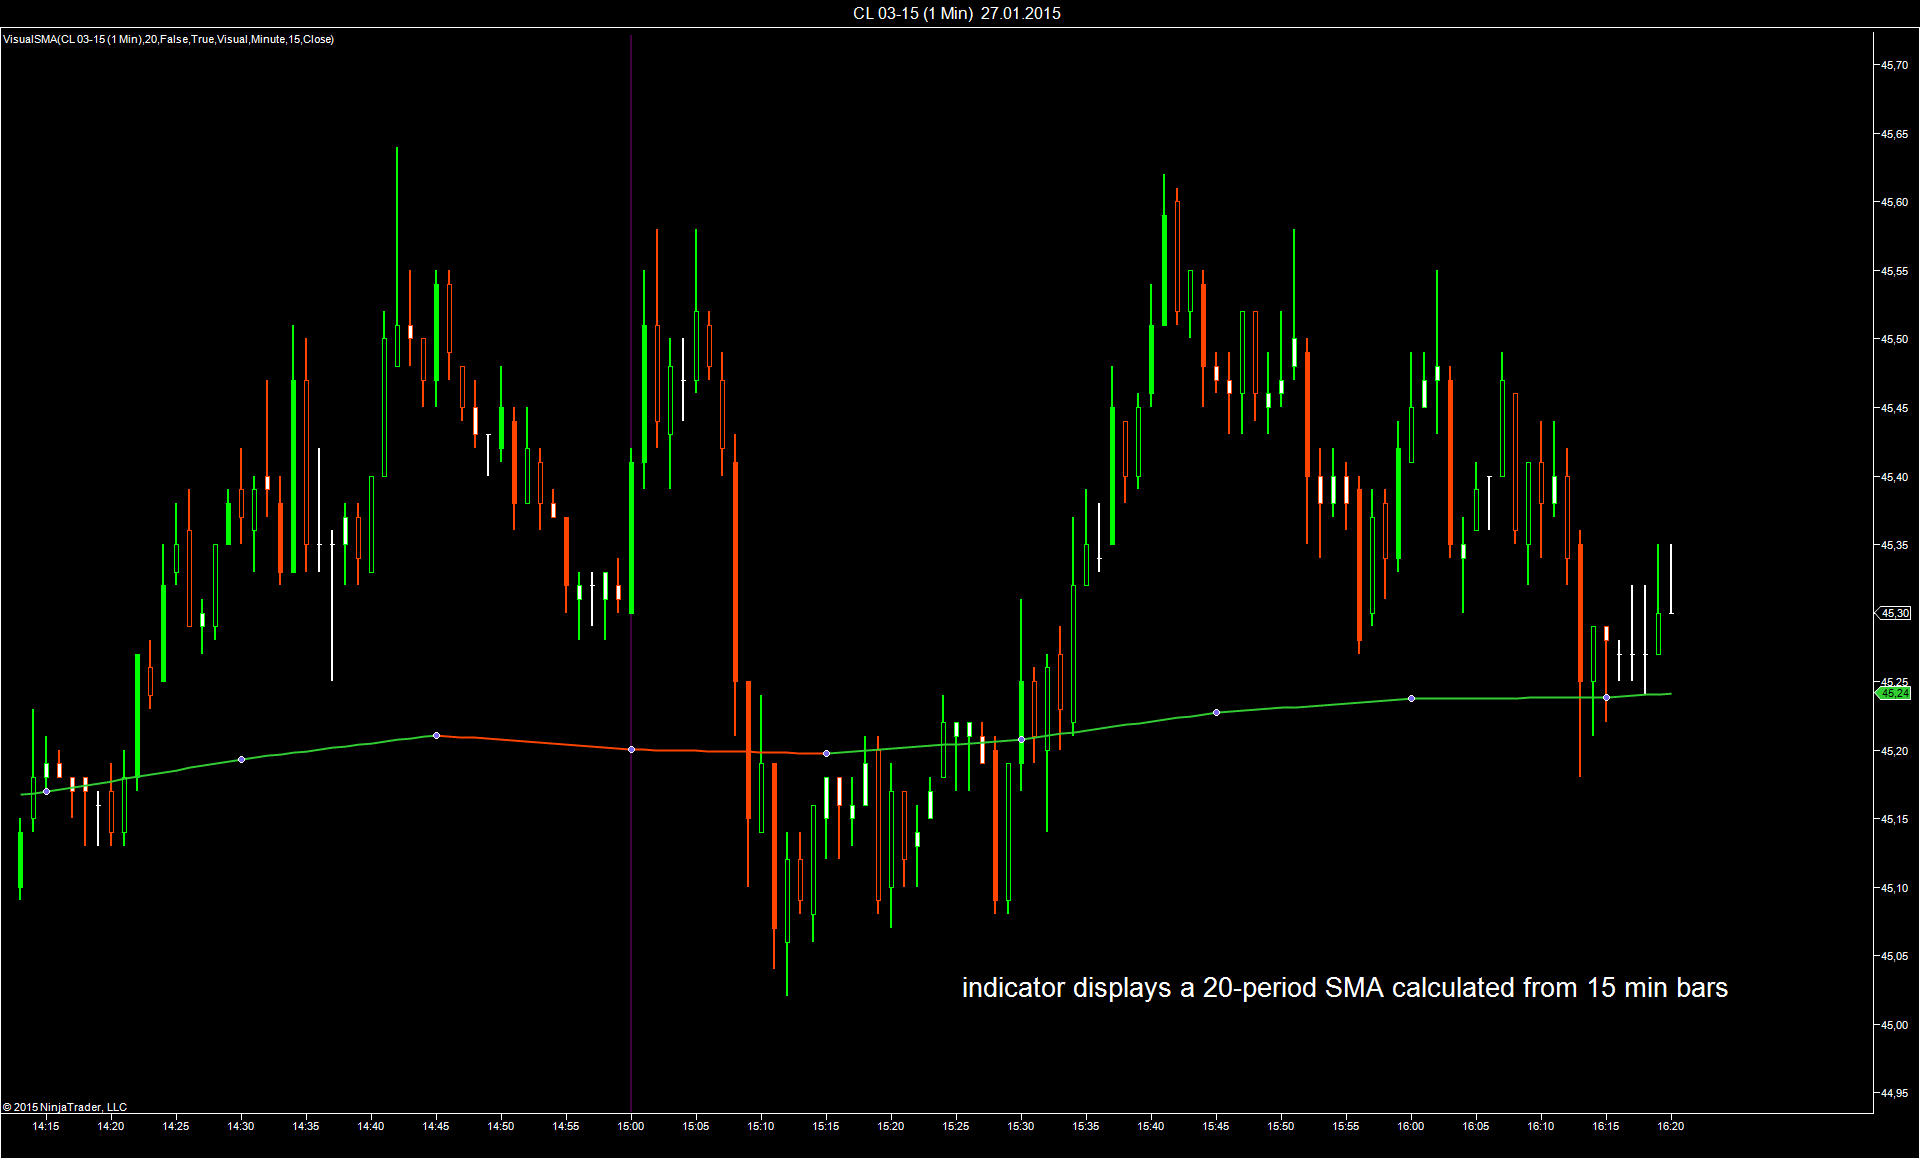The width and height of the screenshot is (1920, 1159).
Task: Select the SMA data point at 14:30
Action: [x=241, y=760]
